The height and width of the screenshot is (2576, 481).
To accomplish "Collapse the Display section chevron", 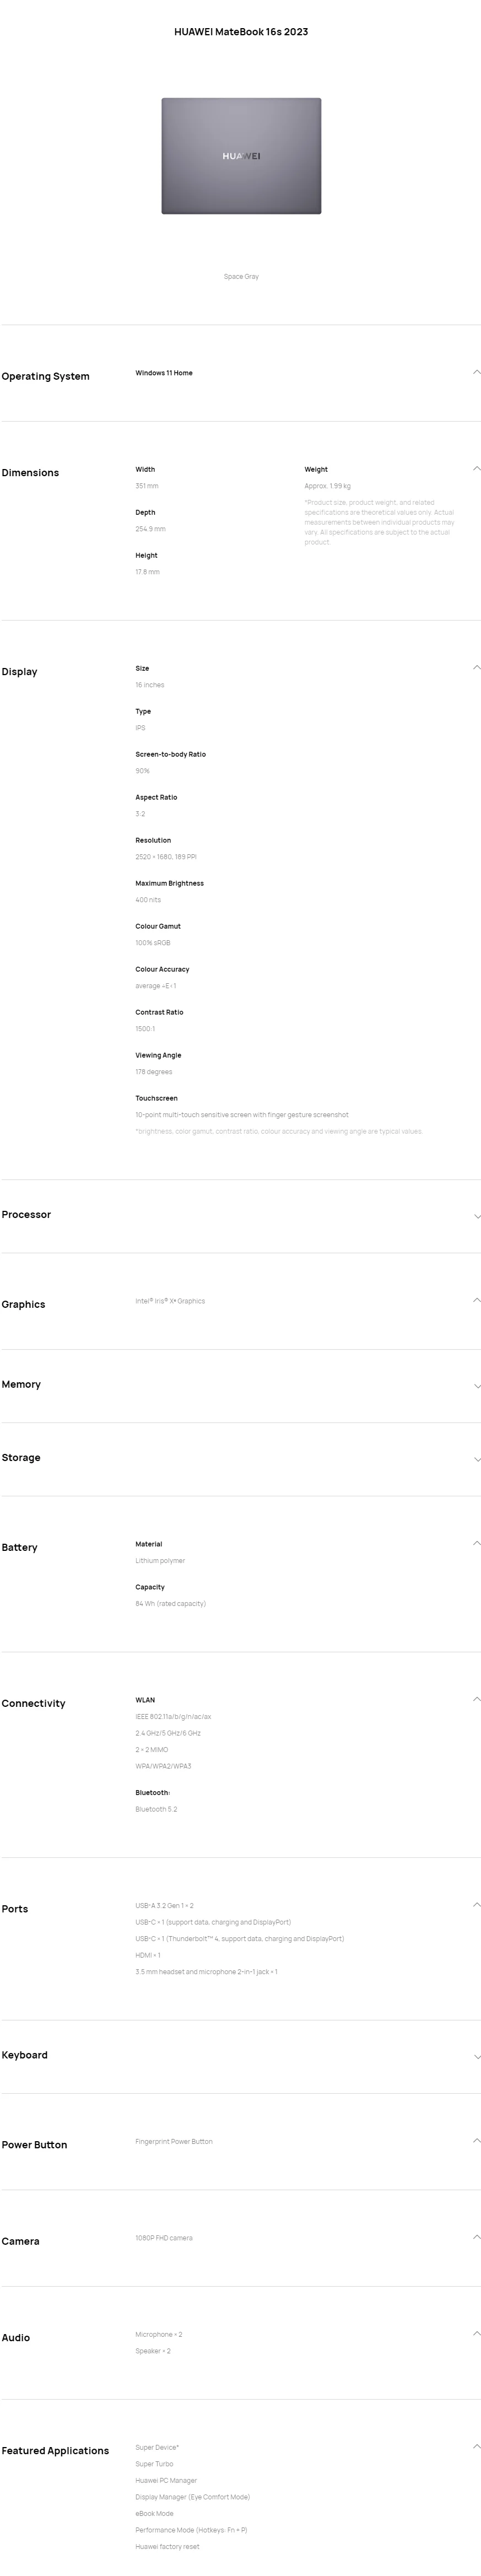I will 476,667.
